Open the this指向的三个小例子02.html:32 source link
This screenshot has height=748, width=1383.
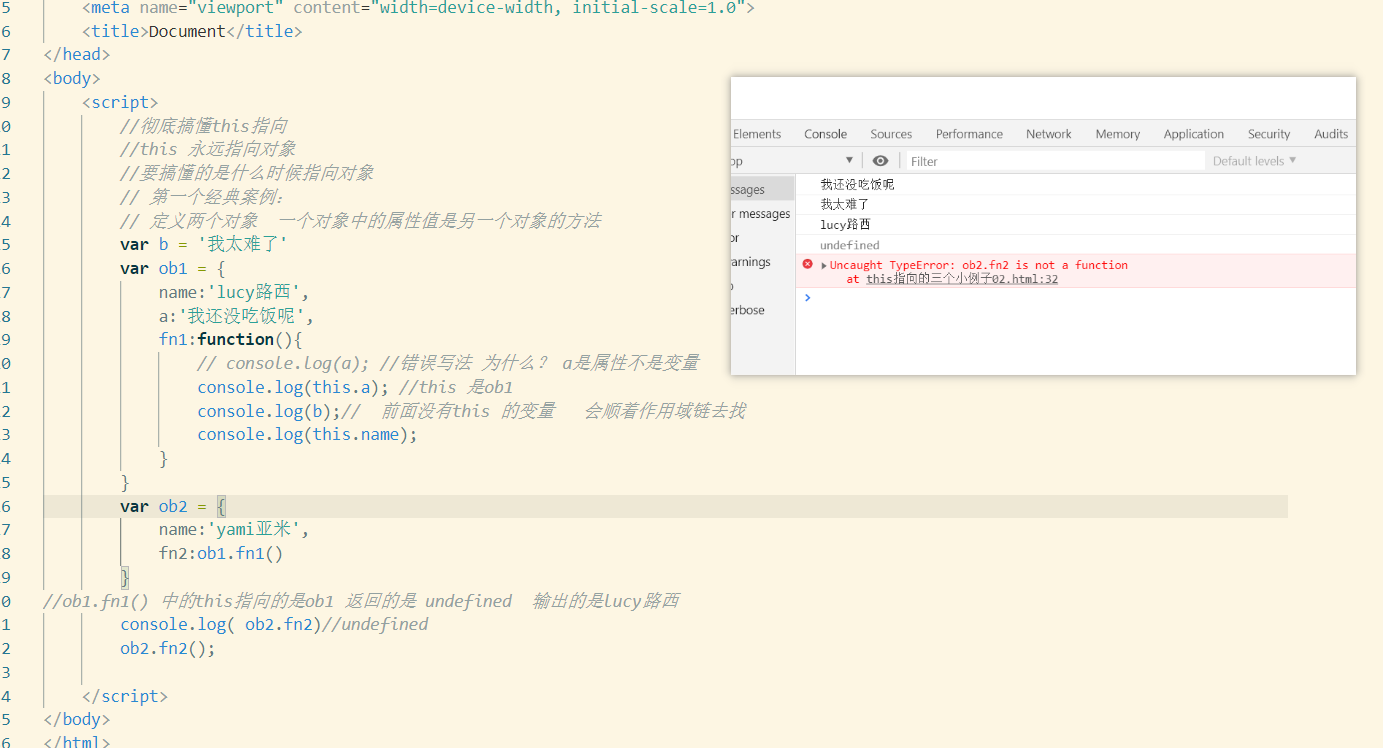[x=962, y=280]
